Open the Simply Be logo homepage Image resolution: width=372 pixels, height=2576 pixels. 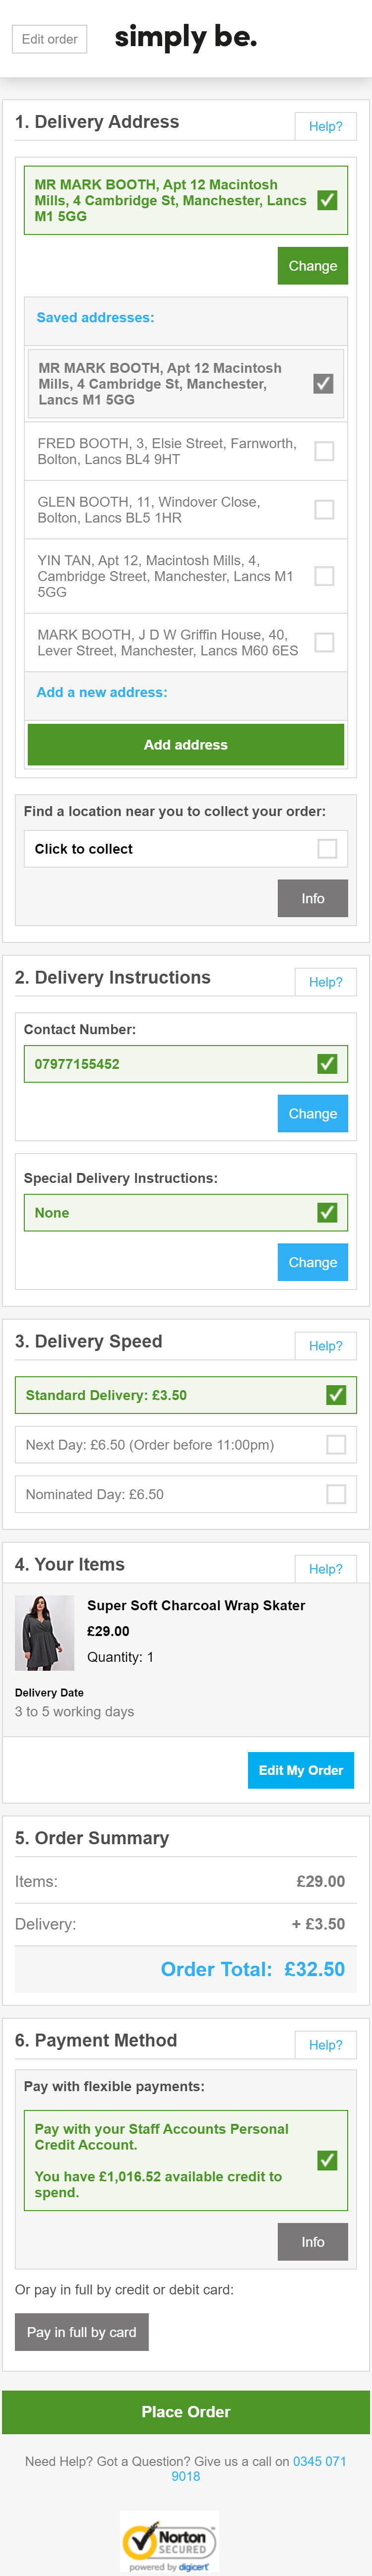coord(186,38)
